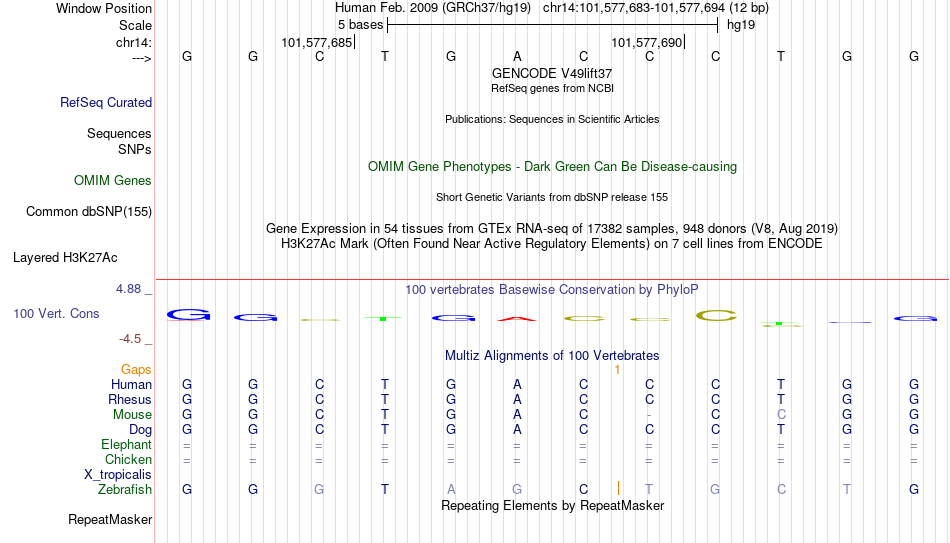Click 'Multiz Alignments of 100 Vertebrates' title

552,356
